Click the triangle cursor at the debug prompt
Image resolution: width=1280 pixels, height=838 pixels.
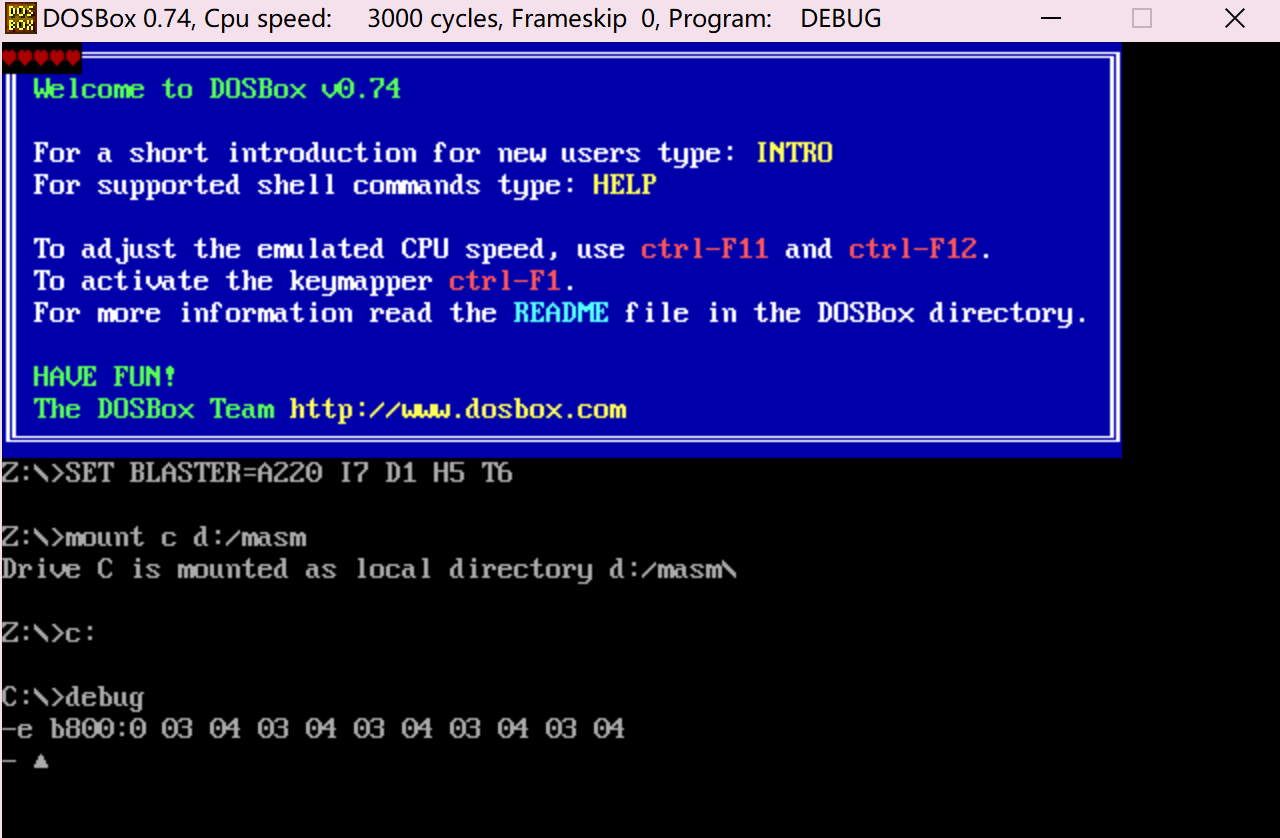click(x=41, y=761)
